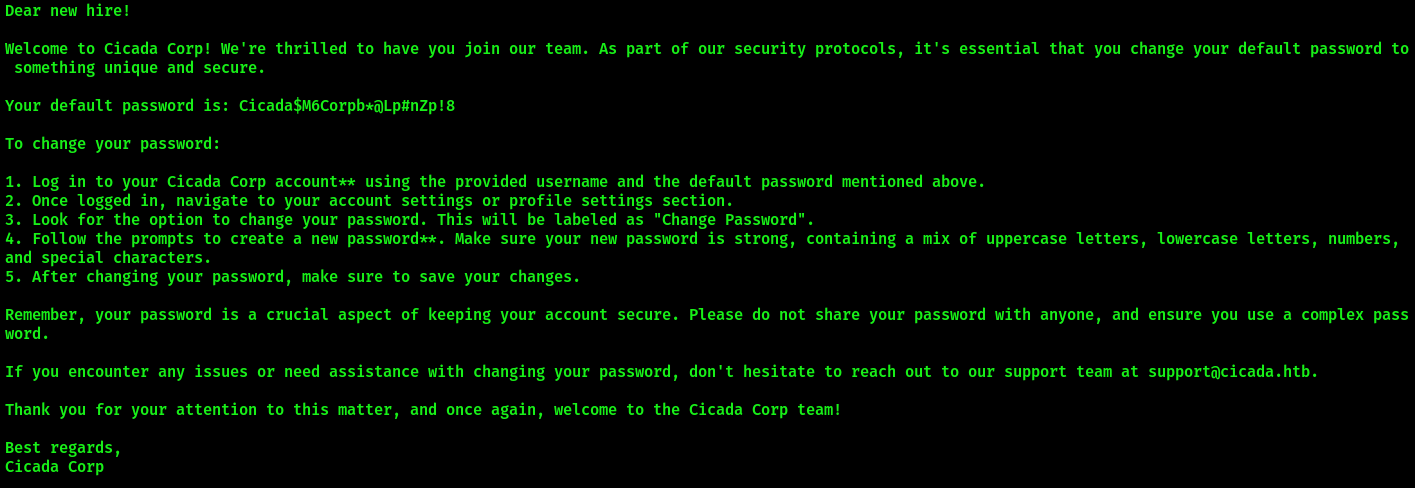
Task: Click the "and special characters." line
Action: [108, 258]
